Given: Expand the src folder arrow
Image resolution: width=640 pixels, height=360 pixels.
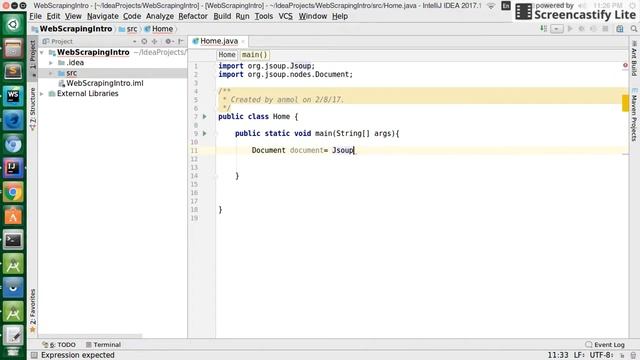Looking at the screenshot, I should click(51, 73).
